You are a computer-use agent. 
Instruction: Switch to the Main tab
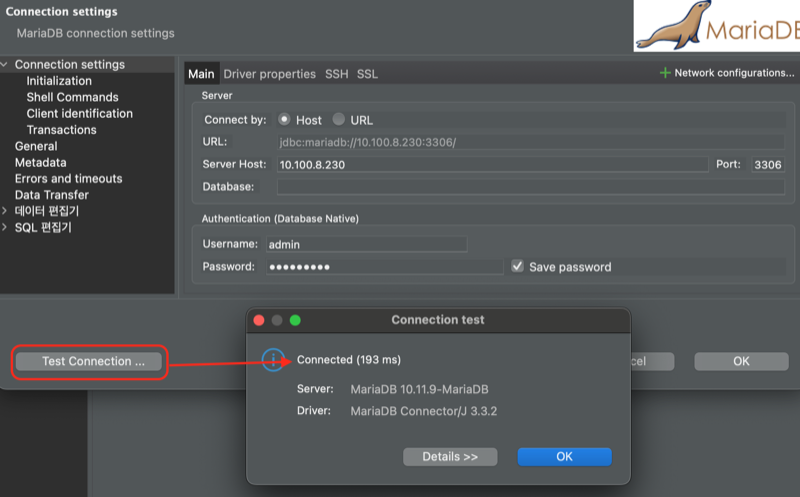202,74
